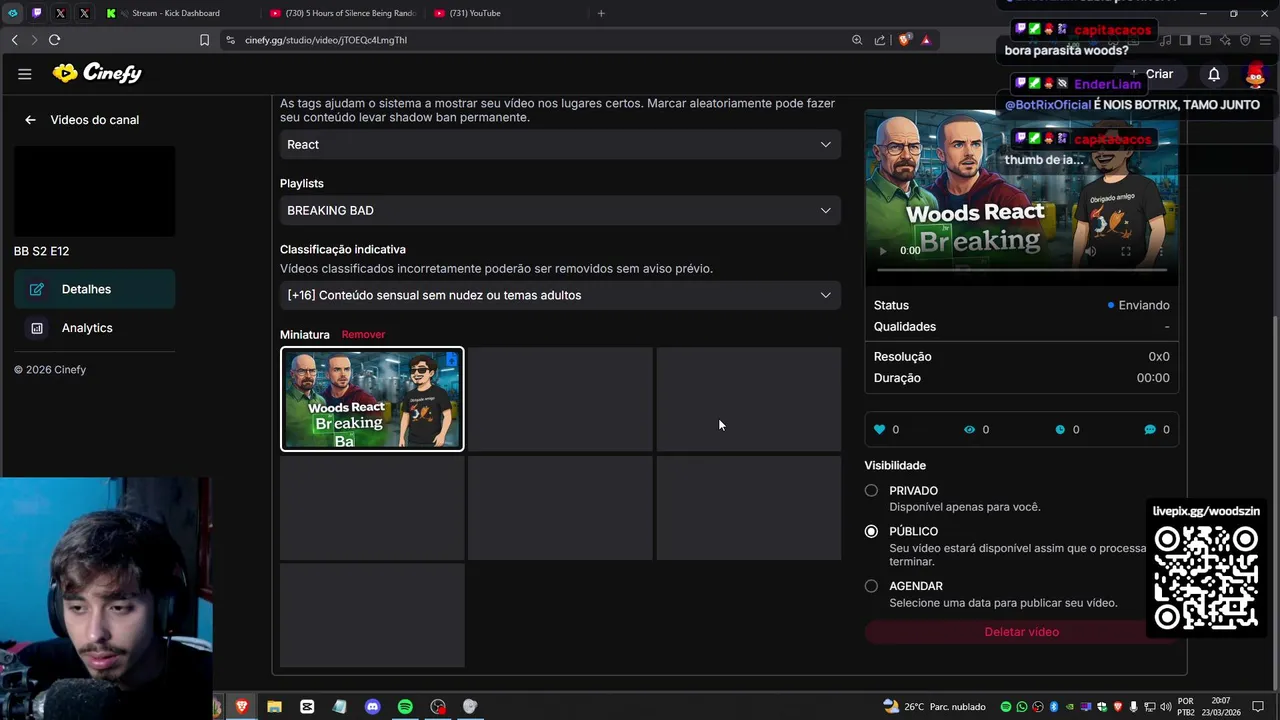
Task: Open the classificação indicativa +16 dropdown
Action: tap(560, 295)
